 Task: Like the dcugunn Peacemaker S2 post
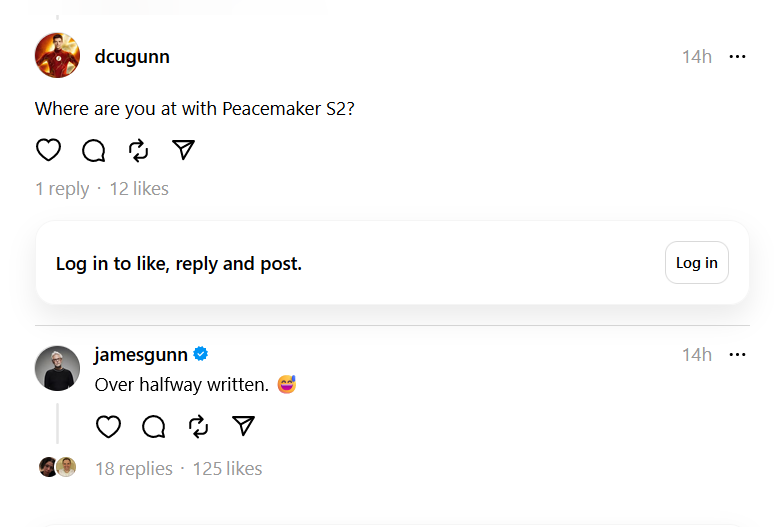point(48,150)
